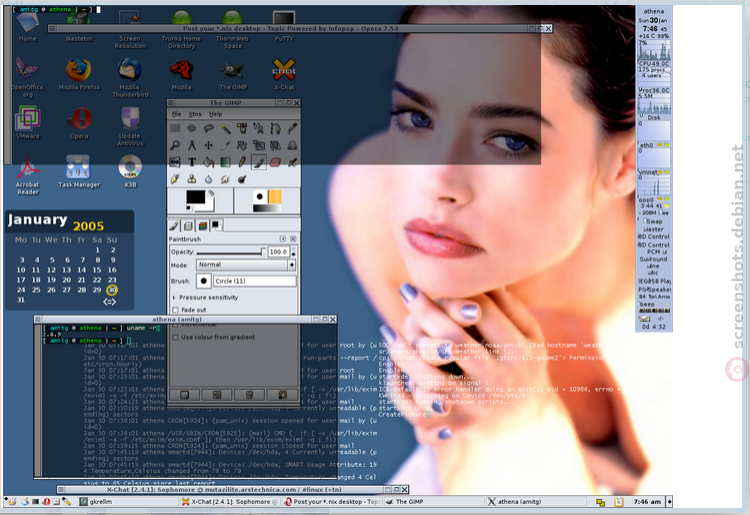Open the Help menu in GIMP
Image resolution: width=750 pixels, height=515 pixels.
[215, 114]
